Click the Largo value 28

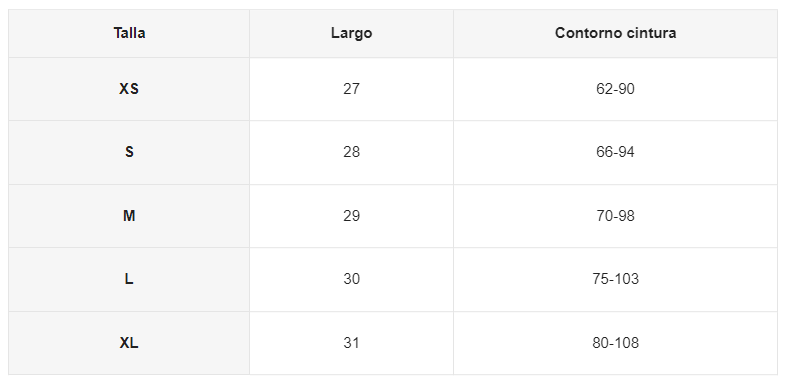(x=351, y=152)
